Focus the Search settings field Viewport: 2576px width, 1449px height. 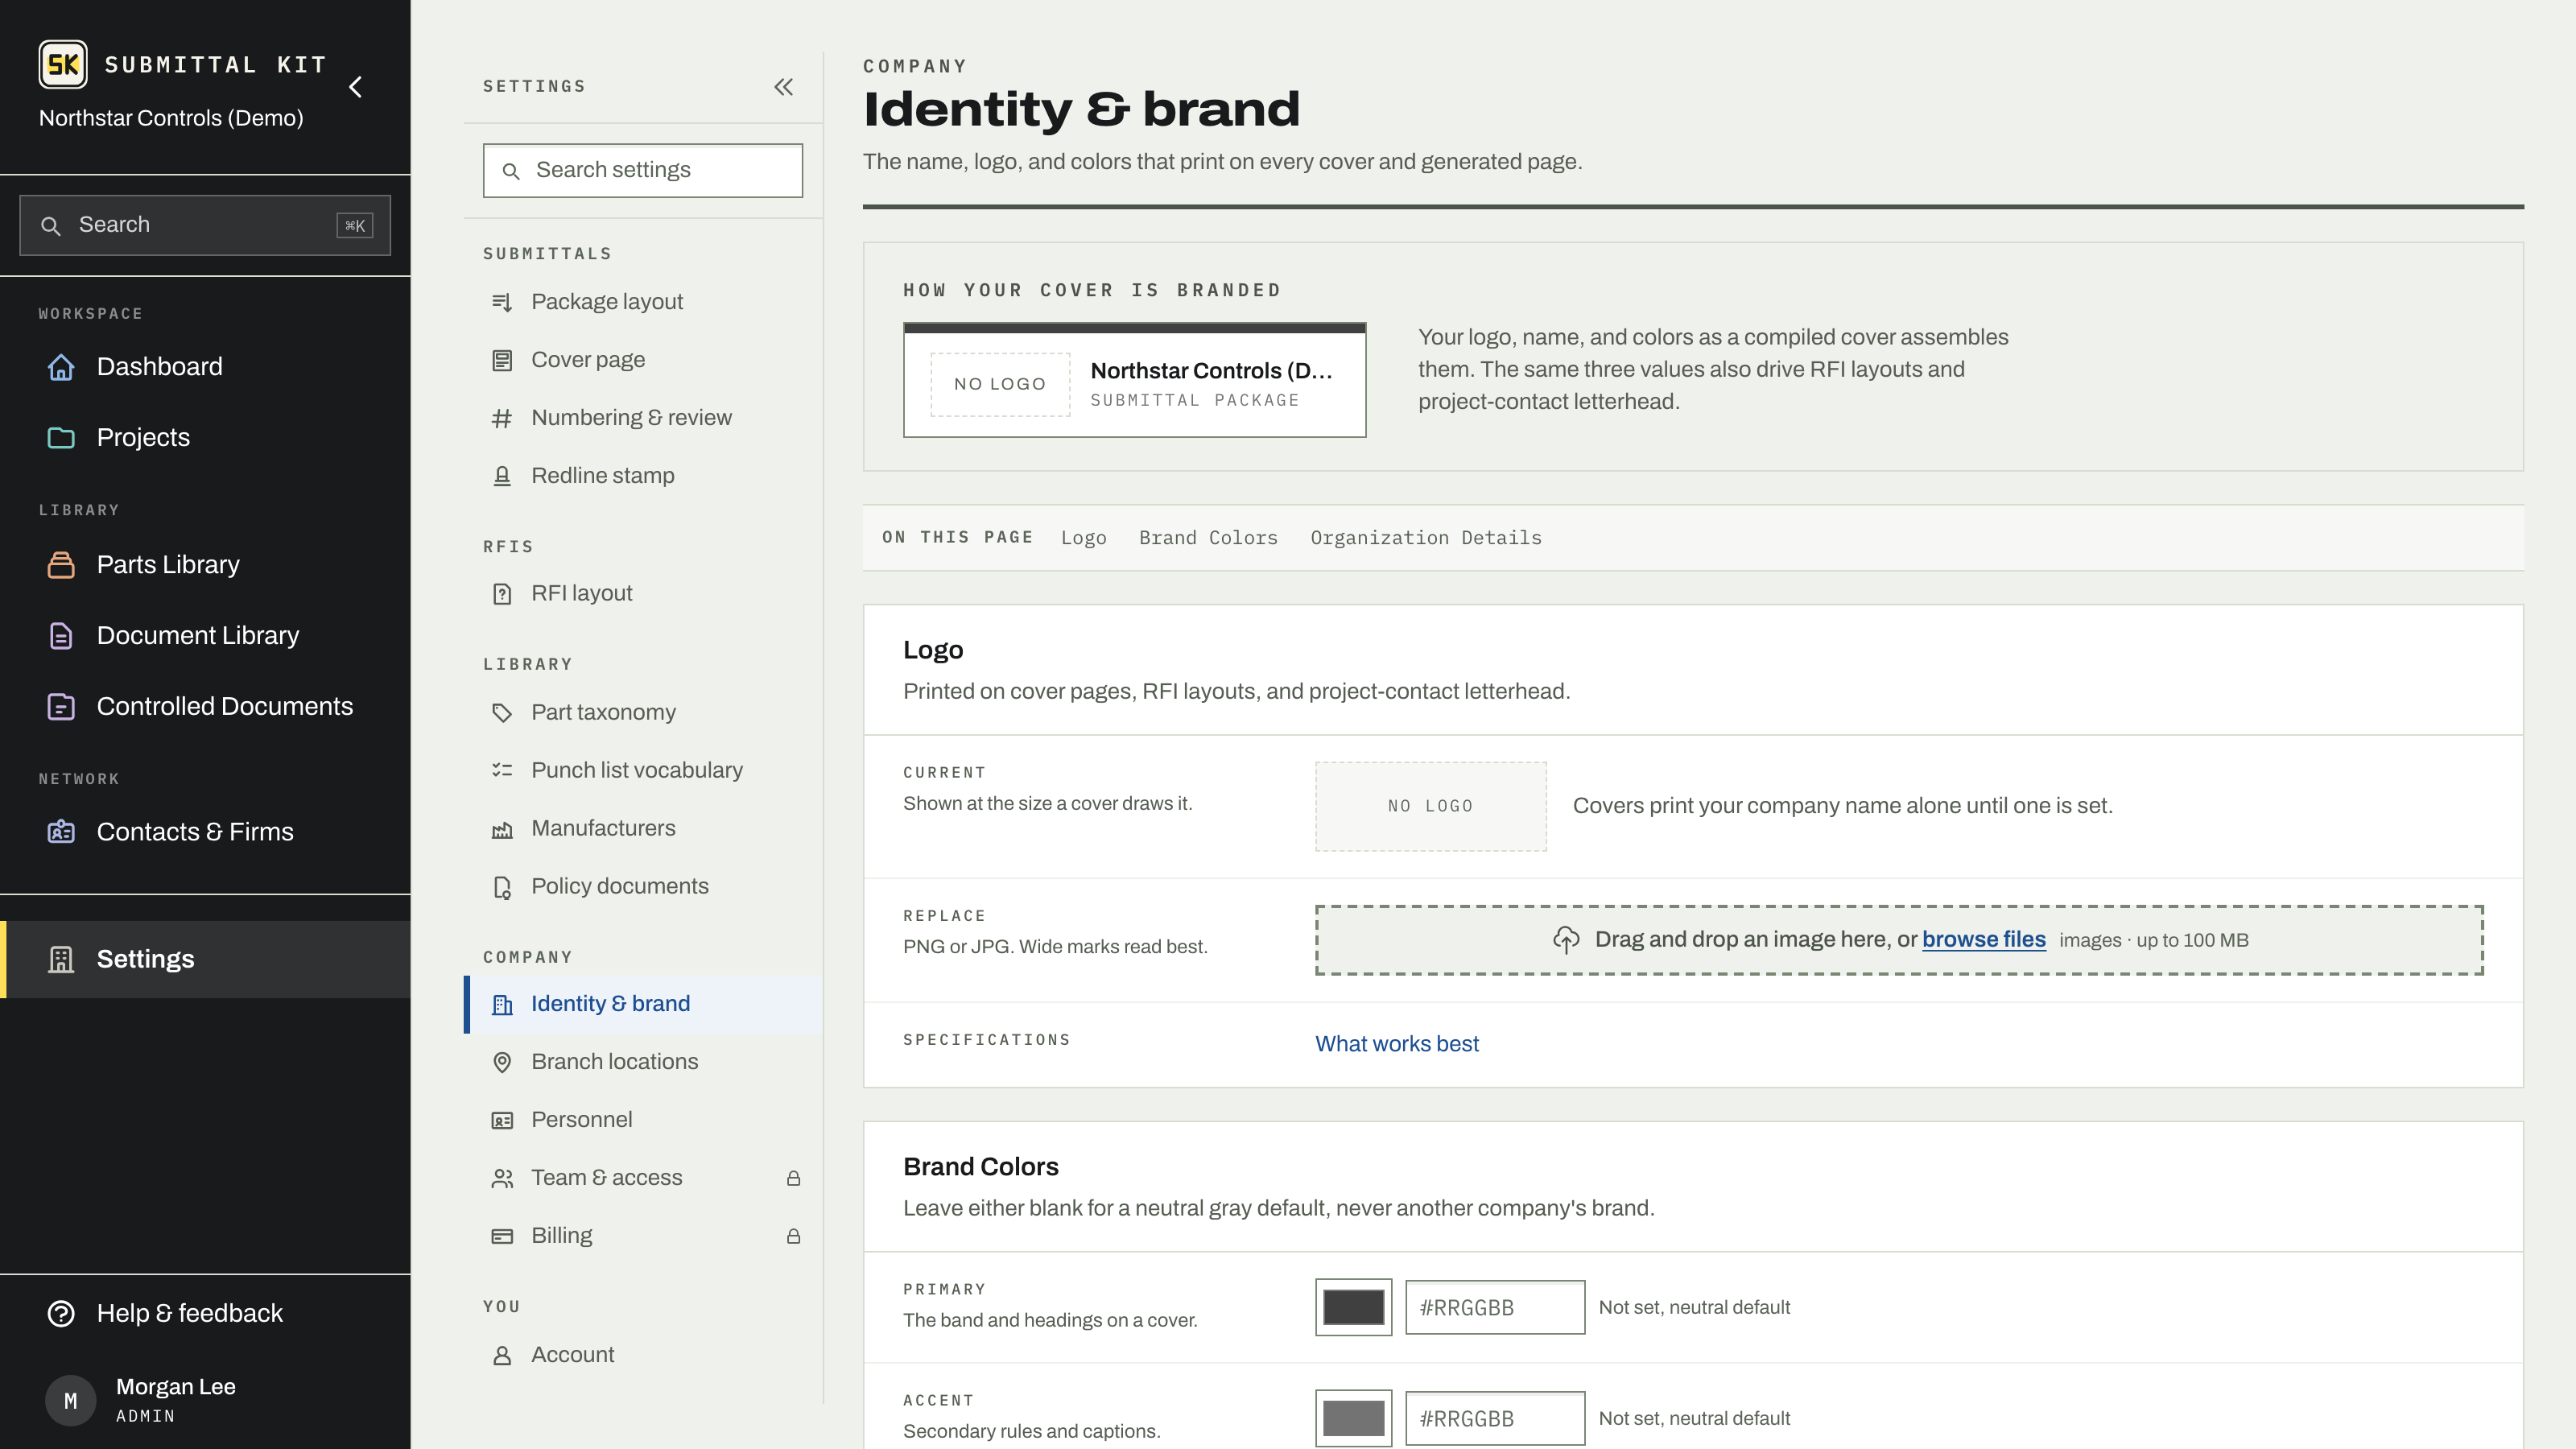point(643,170)
